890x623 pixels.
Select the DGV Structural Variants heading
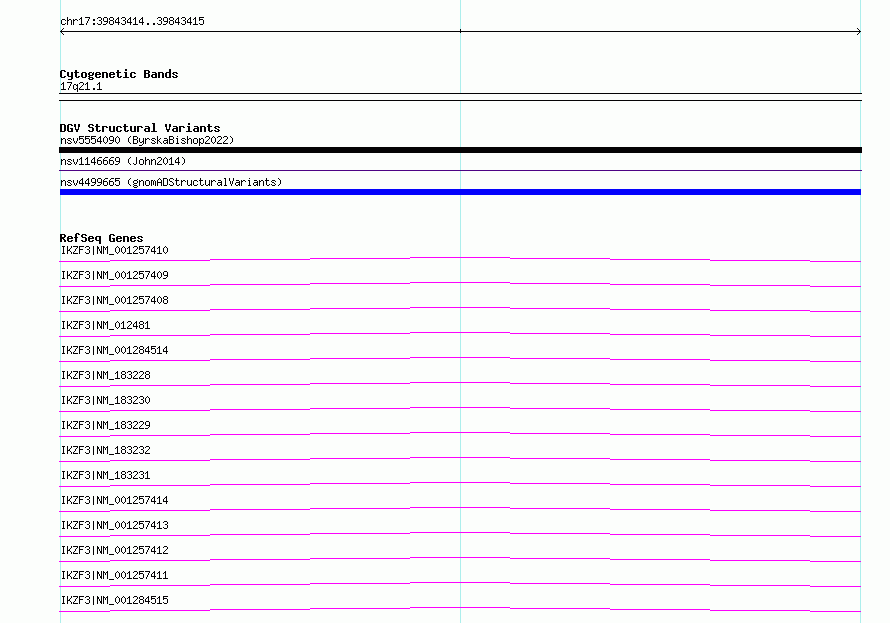click(x=140, y=128)
